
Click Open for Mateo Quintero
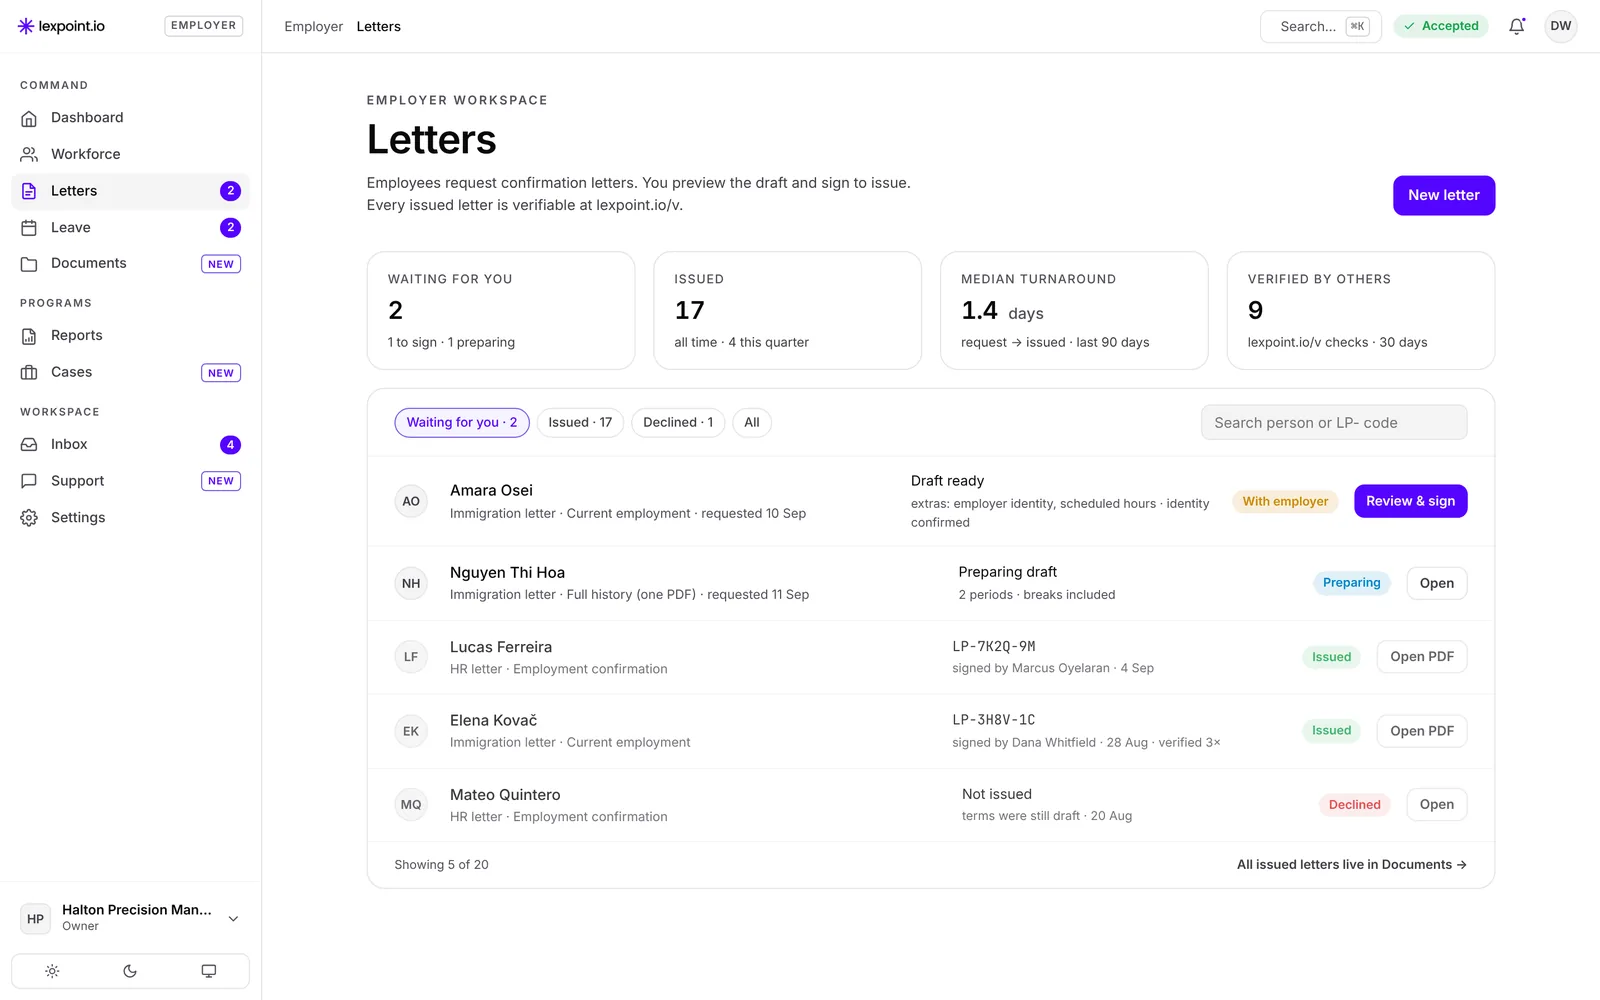(x=1436, y=805)
